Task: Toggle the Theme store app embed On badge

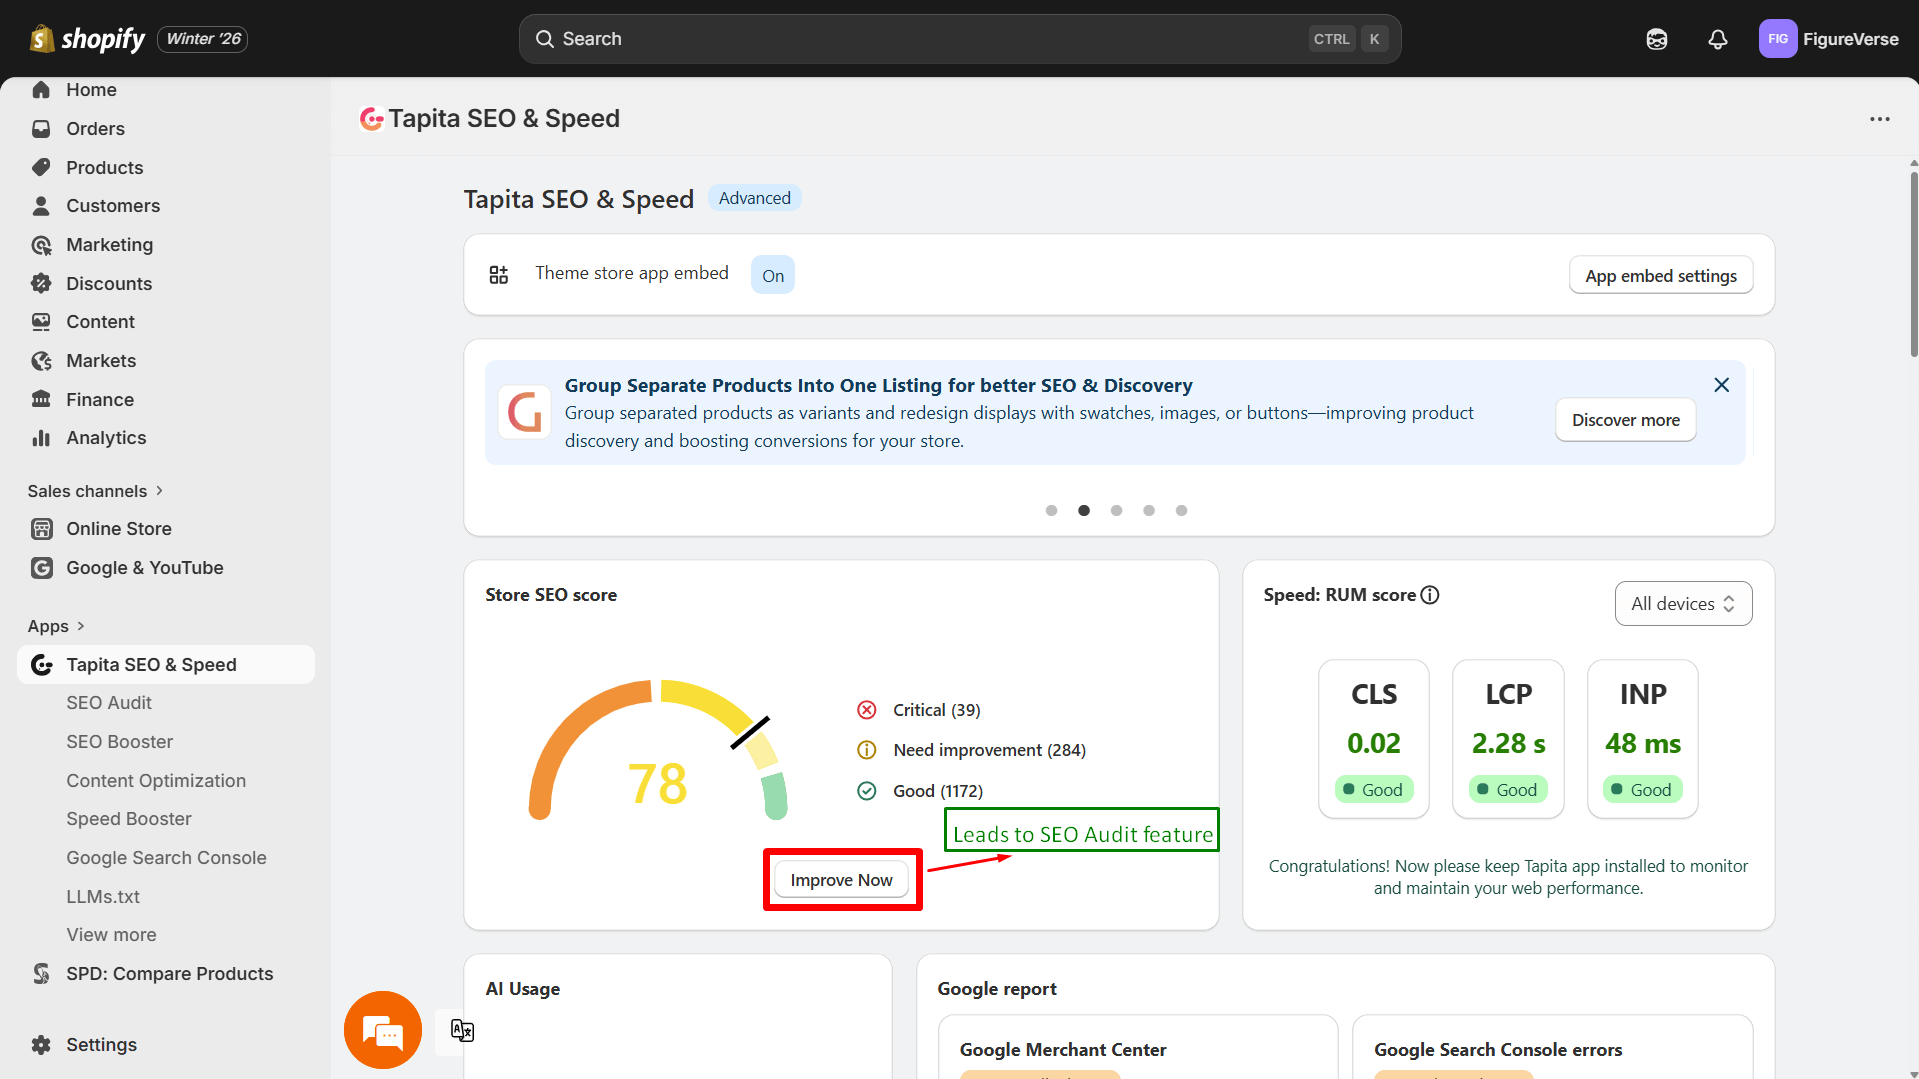Action: (773, 276)
